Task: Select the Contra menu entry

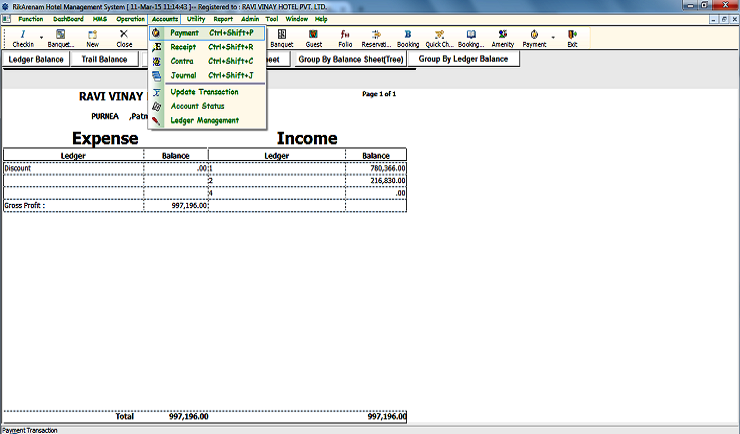Action: [x=182, y=61]
